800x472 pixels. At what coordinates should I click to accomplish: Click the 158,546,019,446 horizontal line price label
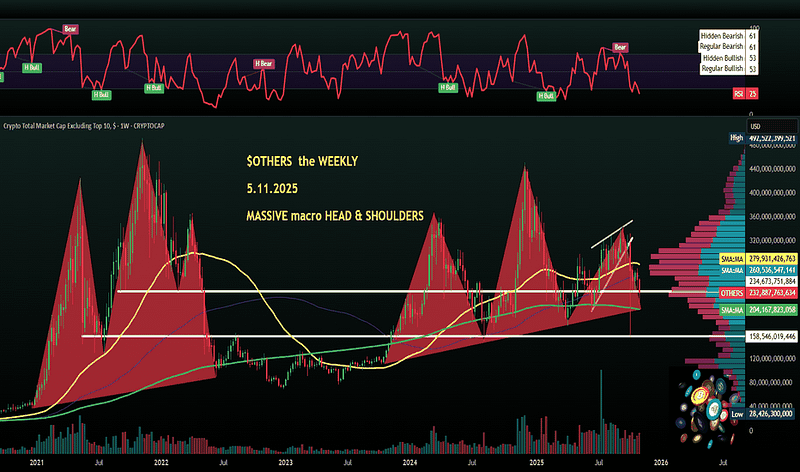pos(772,336)
